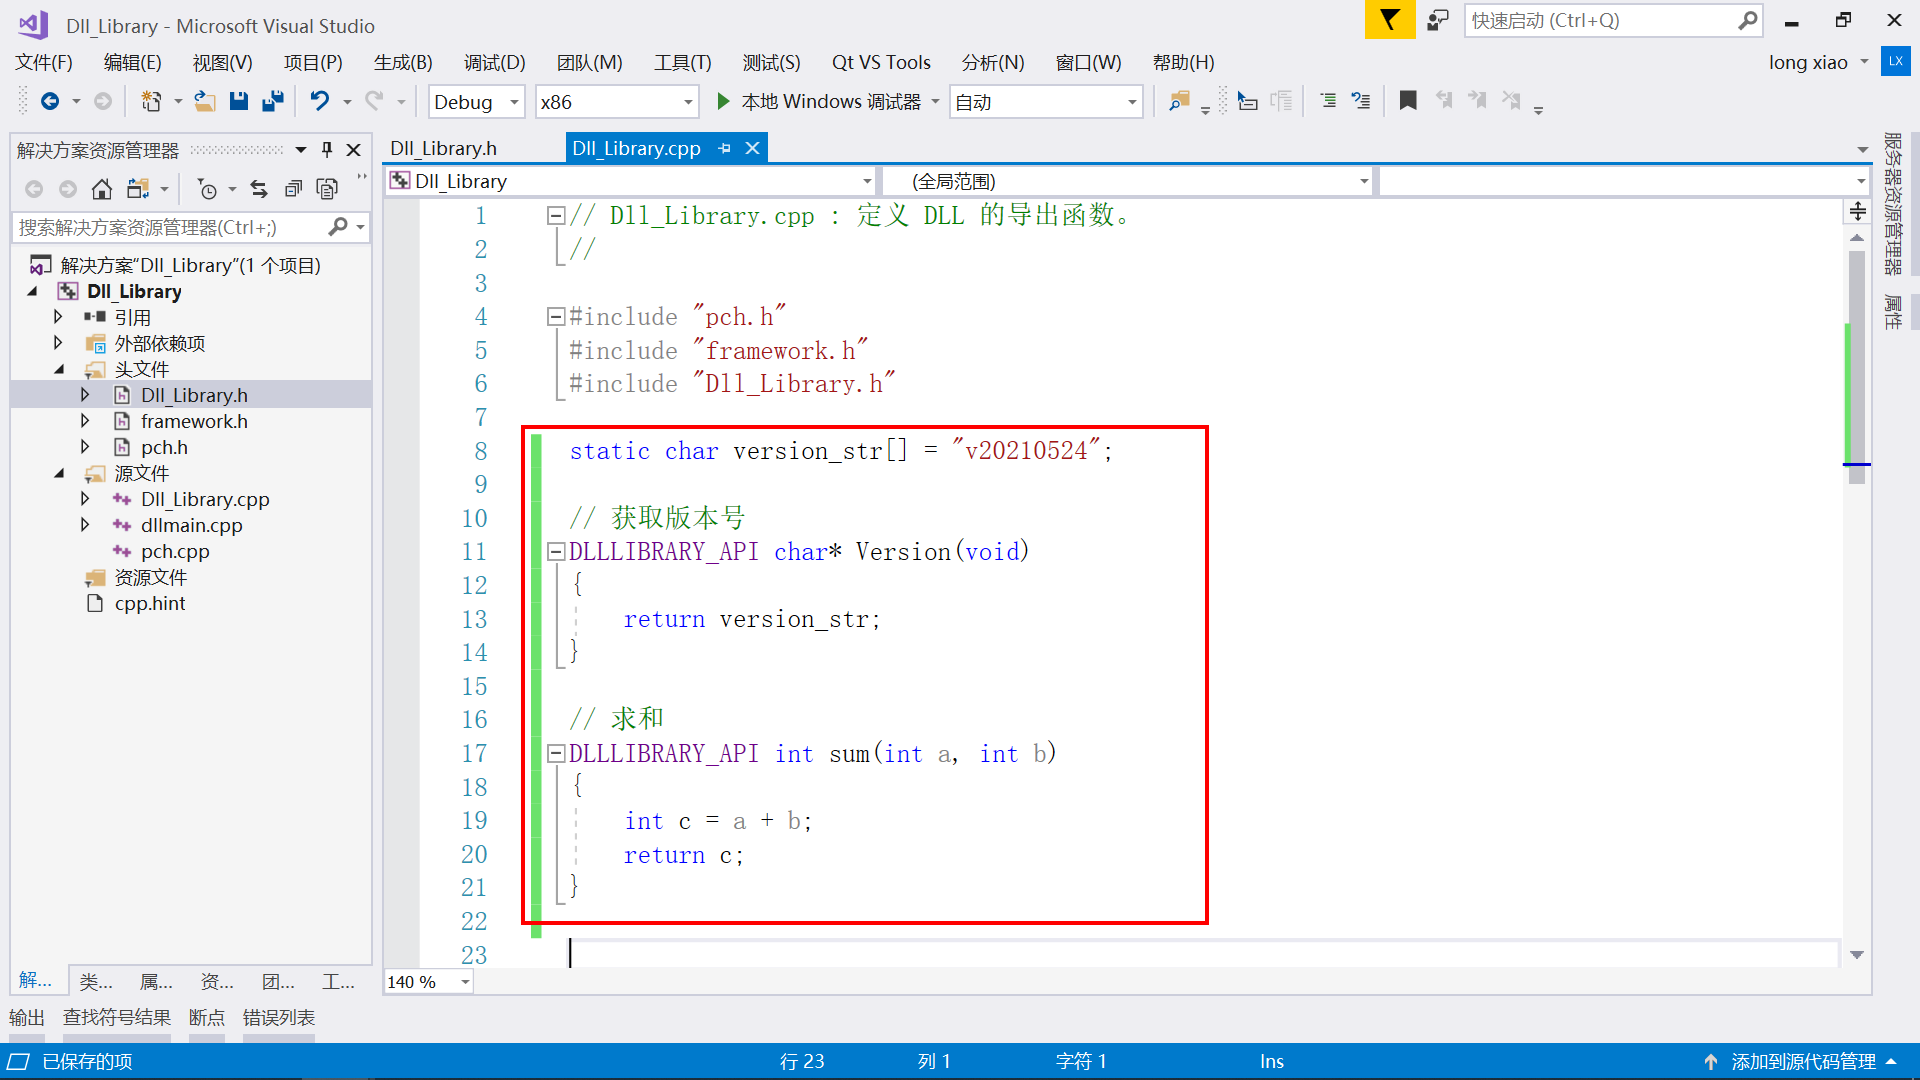Image resolution: width=1920 pixels, height=1080 pixels.
Task: Click Solution Explorer Home icon
Action: pyautogui.click(x=101, y=189)
